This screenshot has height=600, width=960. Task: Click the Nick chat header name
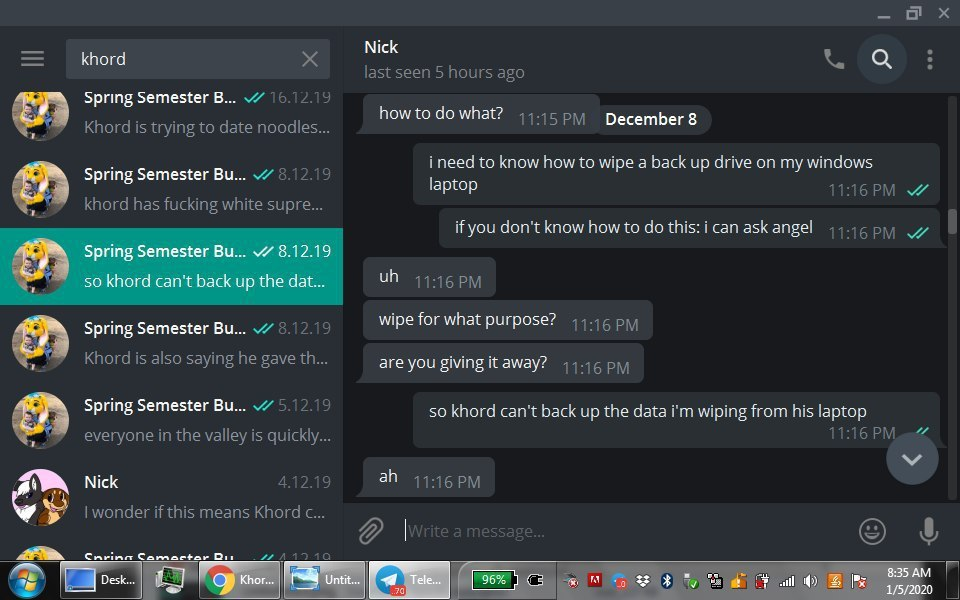coord(381,47)
